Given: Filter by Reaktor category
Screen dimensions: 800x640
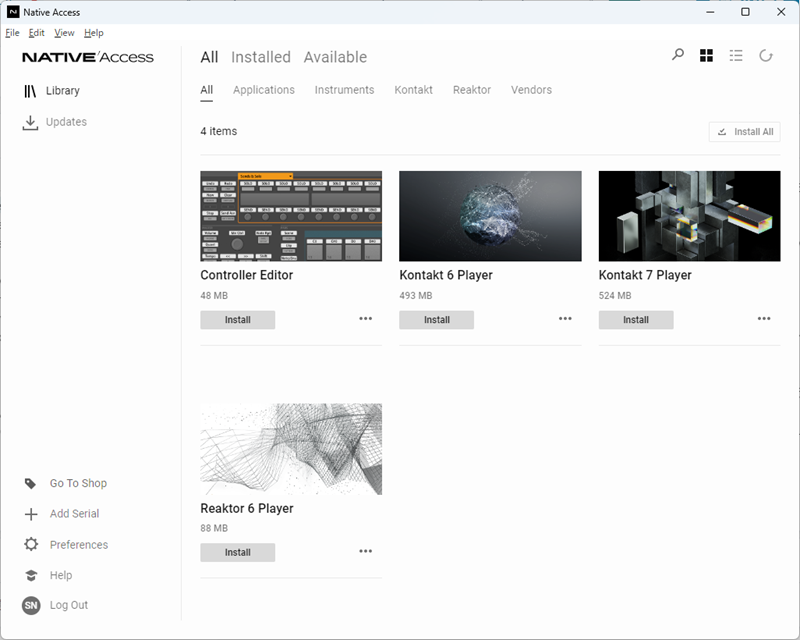Looking at the screenshot, I should pos(472,90).
